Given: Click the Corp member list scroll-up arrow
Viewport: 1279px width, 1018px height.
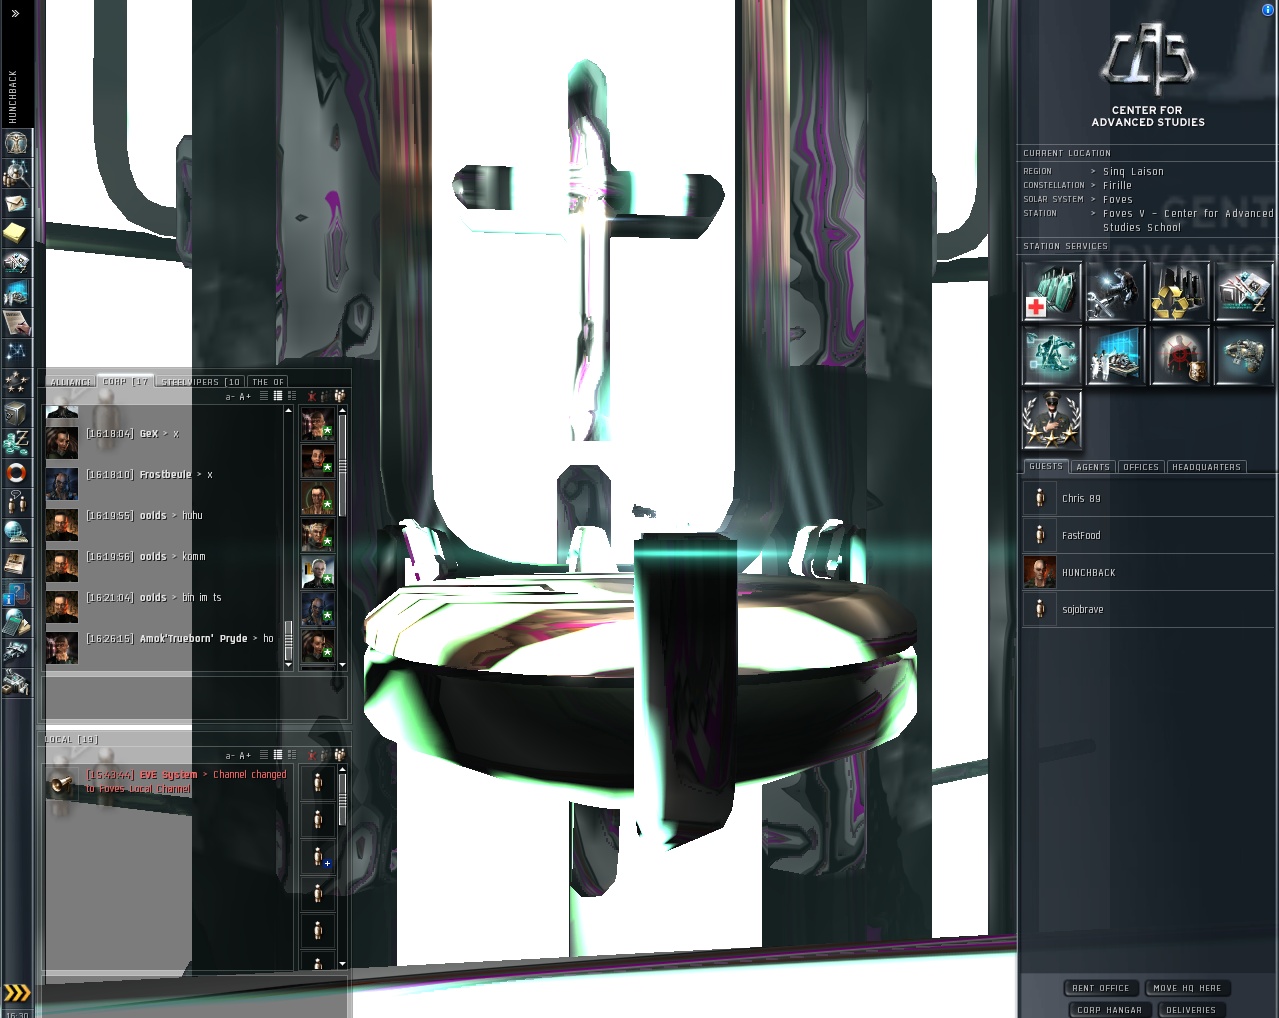Looking at the screenshot, I should [x=343, y=410].
